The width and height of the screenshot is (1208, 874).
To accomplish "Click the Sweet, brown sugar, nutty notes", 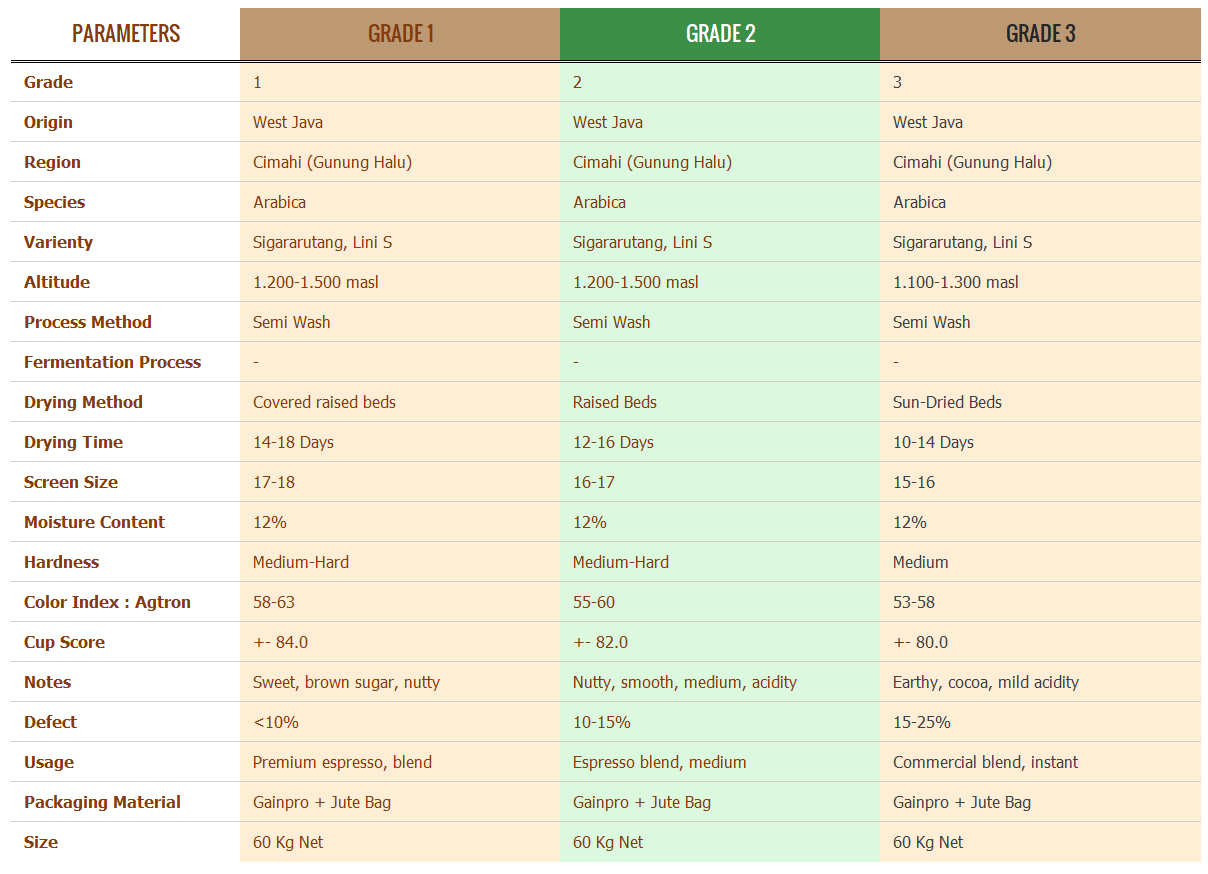I will (x=346, y=682).
